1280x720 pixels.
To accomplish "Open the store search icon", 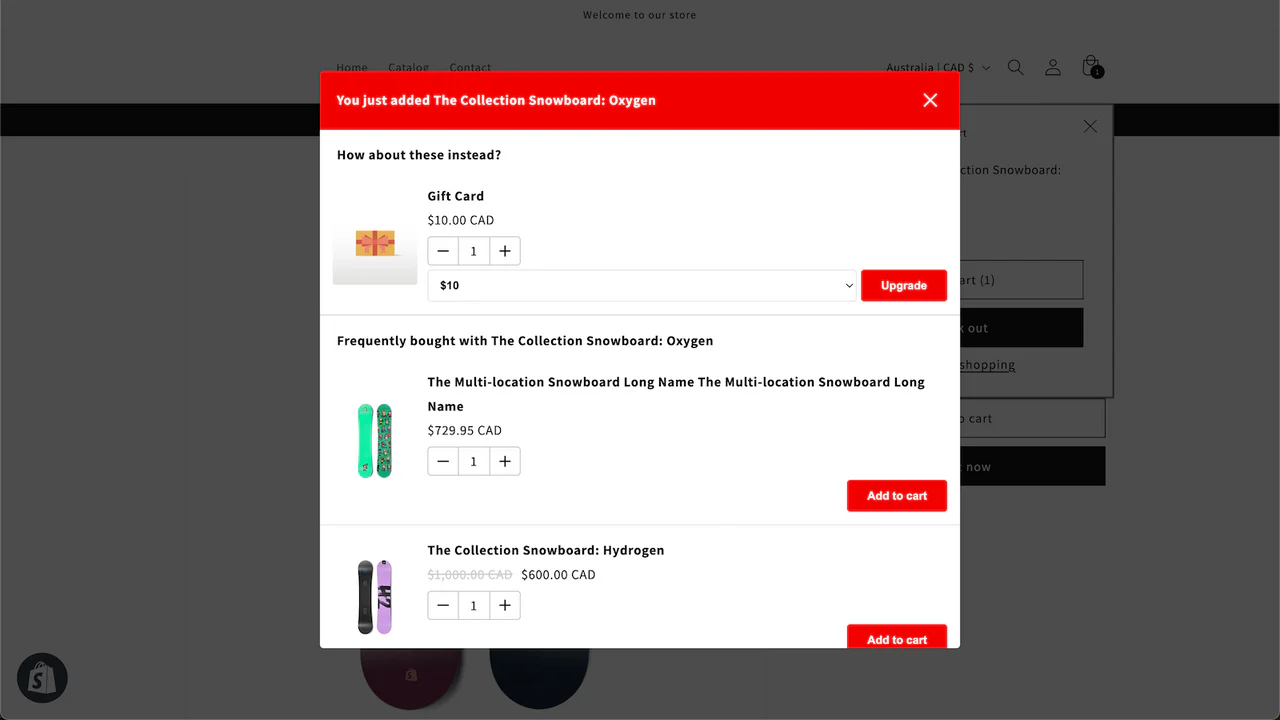I will [1015, 67].
